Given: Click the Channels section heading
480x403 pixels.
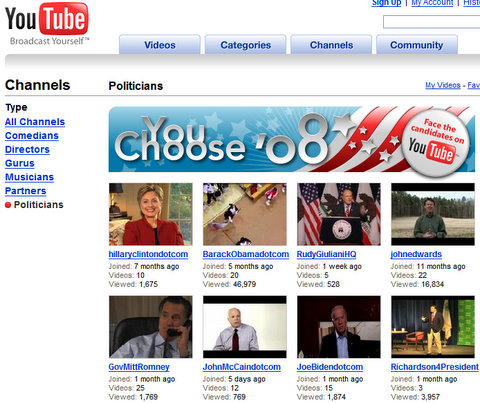Looking at the screenshot, I should 37,85.
